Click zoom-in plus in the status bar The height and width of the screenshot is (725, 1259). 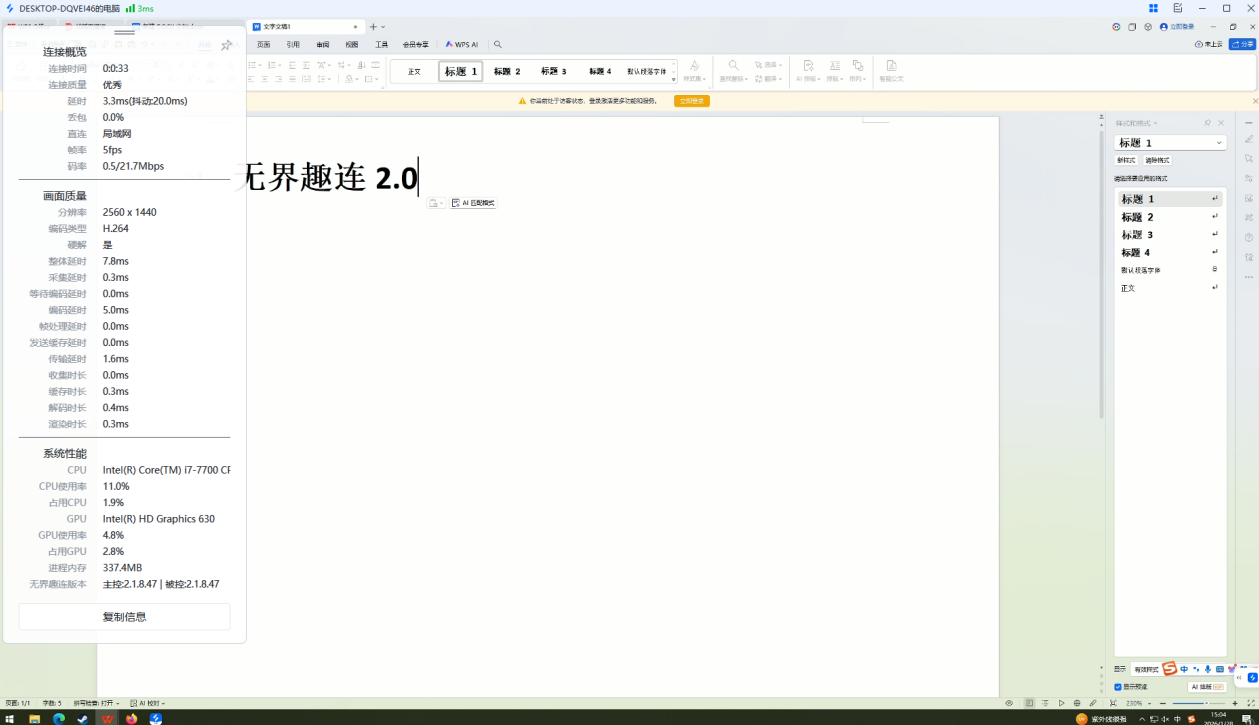pos(1236,703)
